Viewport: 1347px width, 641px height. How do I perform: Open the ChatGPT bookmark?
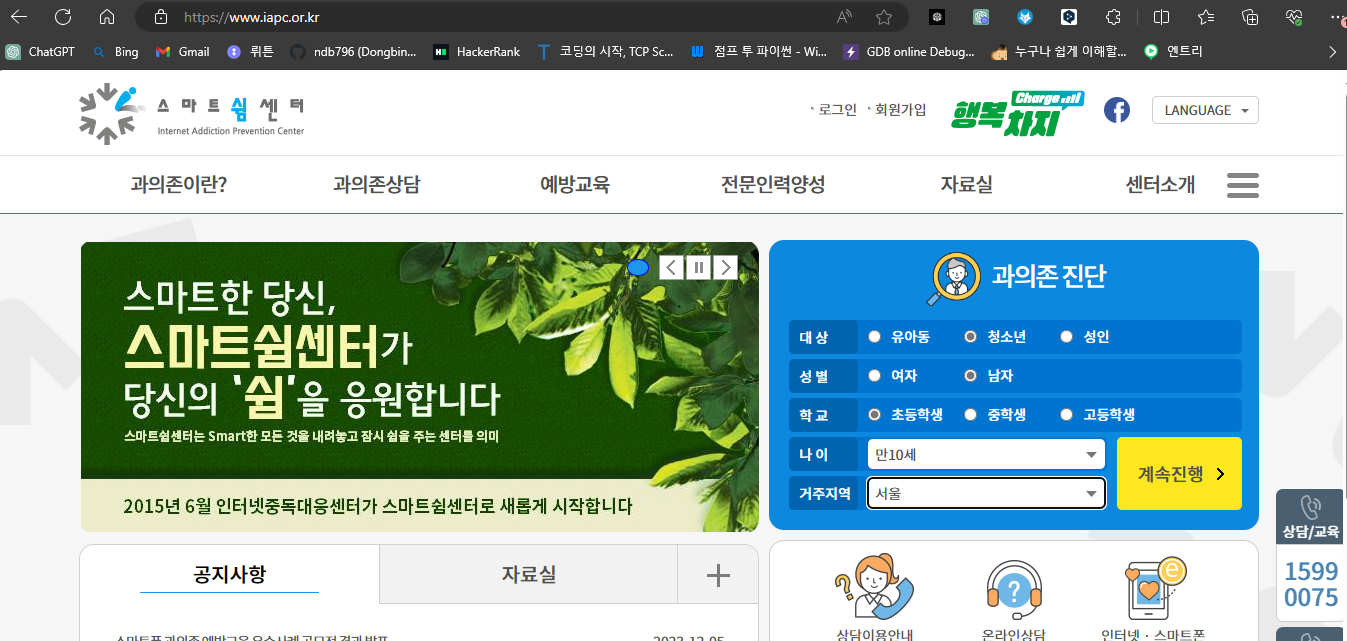[40, 51]
